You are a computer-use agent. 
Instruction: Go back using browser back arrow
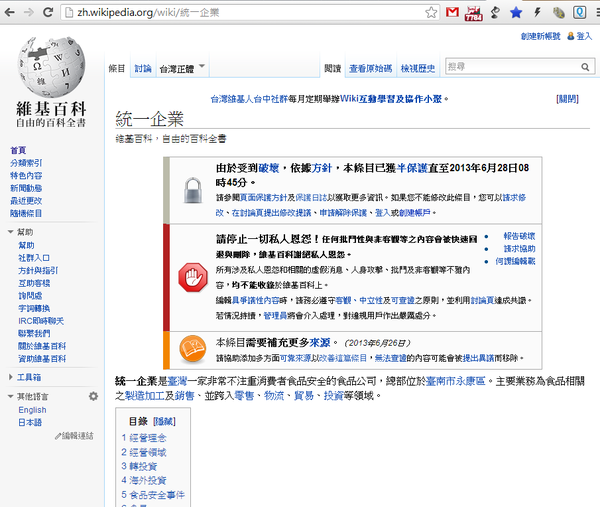[11, 13]
